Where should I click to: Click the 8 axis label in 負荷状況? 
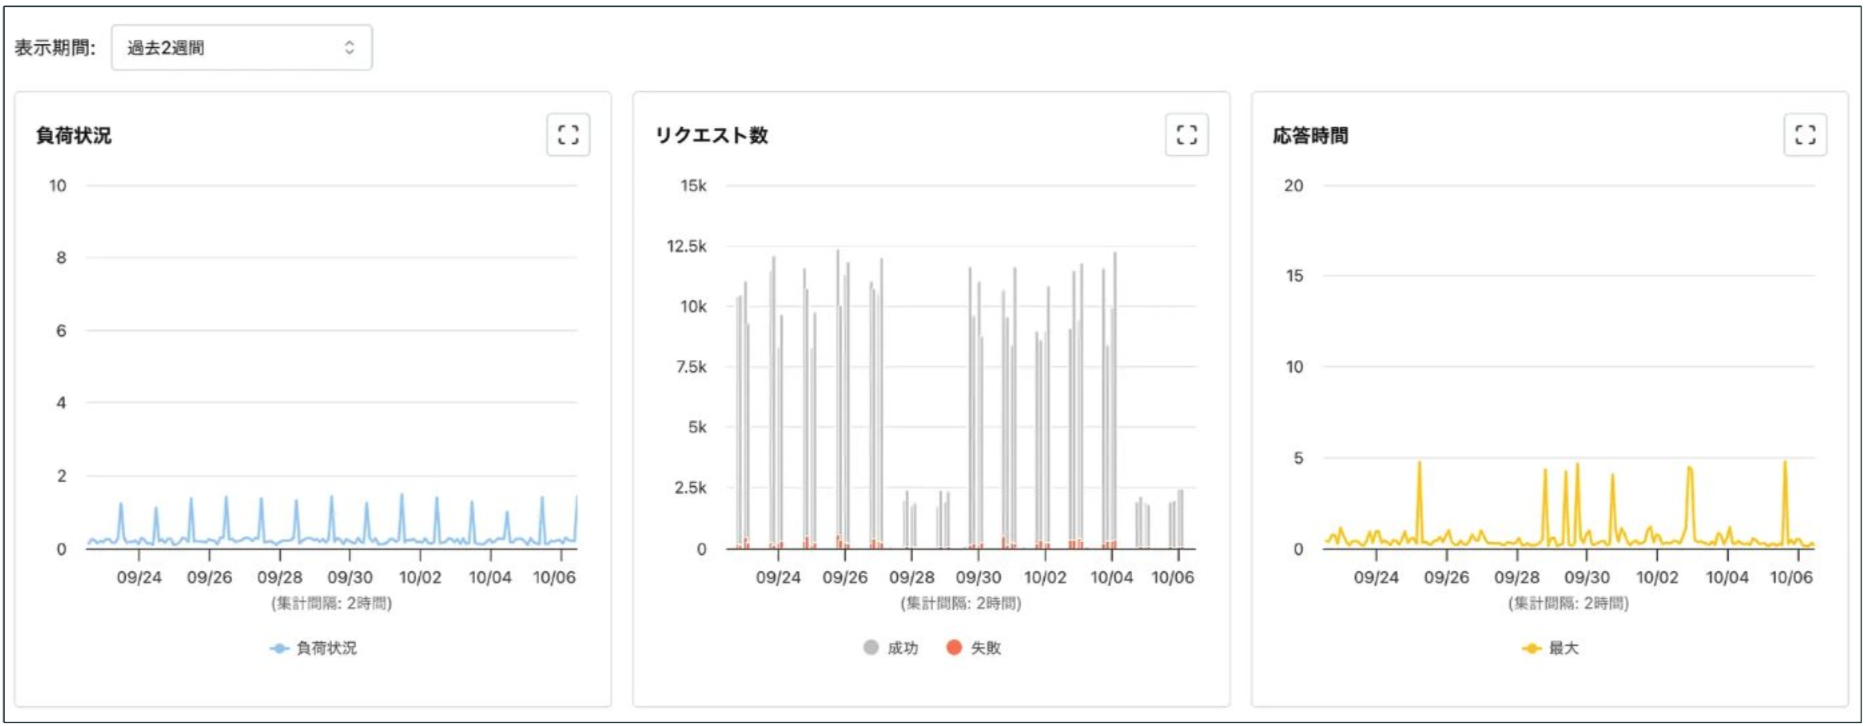pos(61,258)
